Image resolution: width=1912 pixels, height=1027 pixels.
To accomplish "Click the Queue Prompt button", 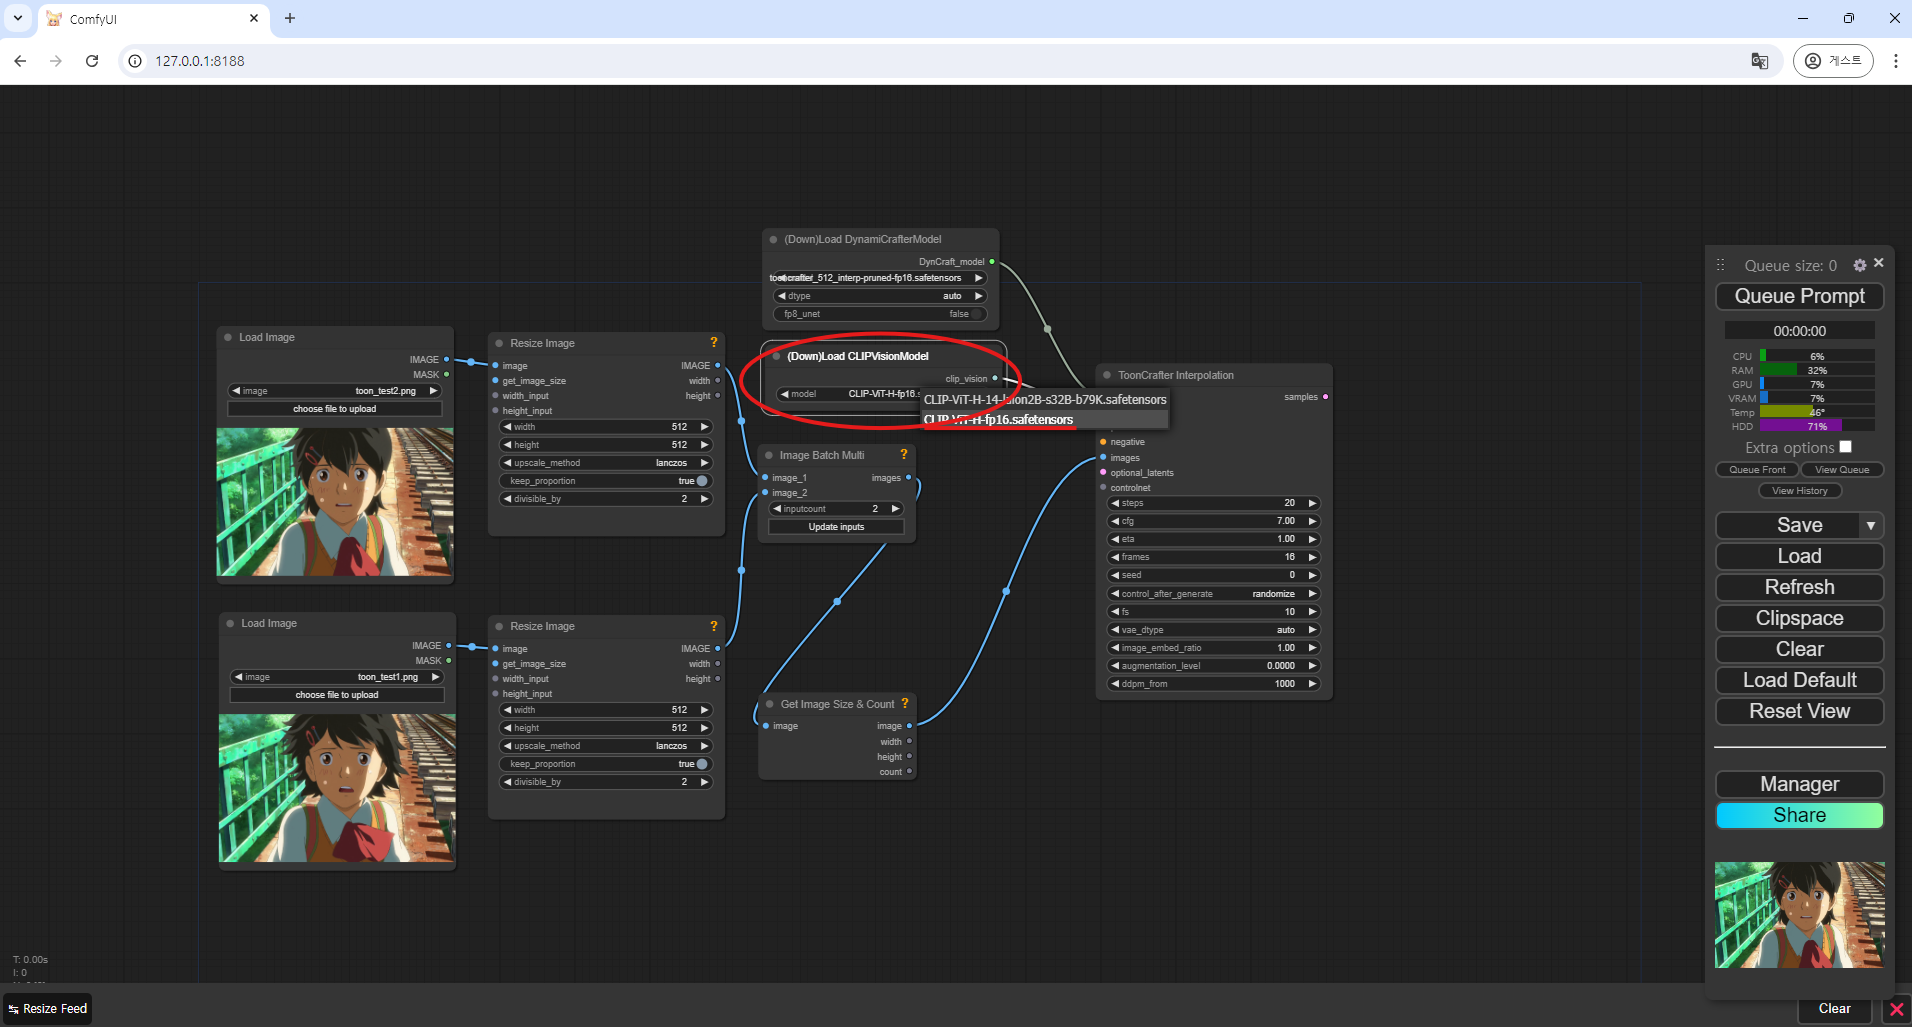I will (x=1799, y=296).
